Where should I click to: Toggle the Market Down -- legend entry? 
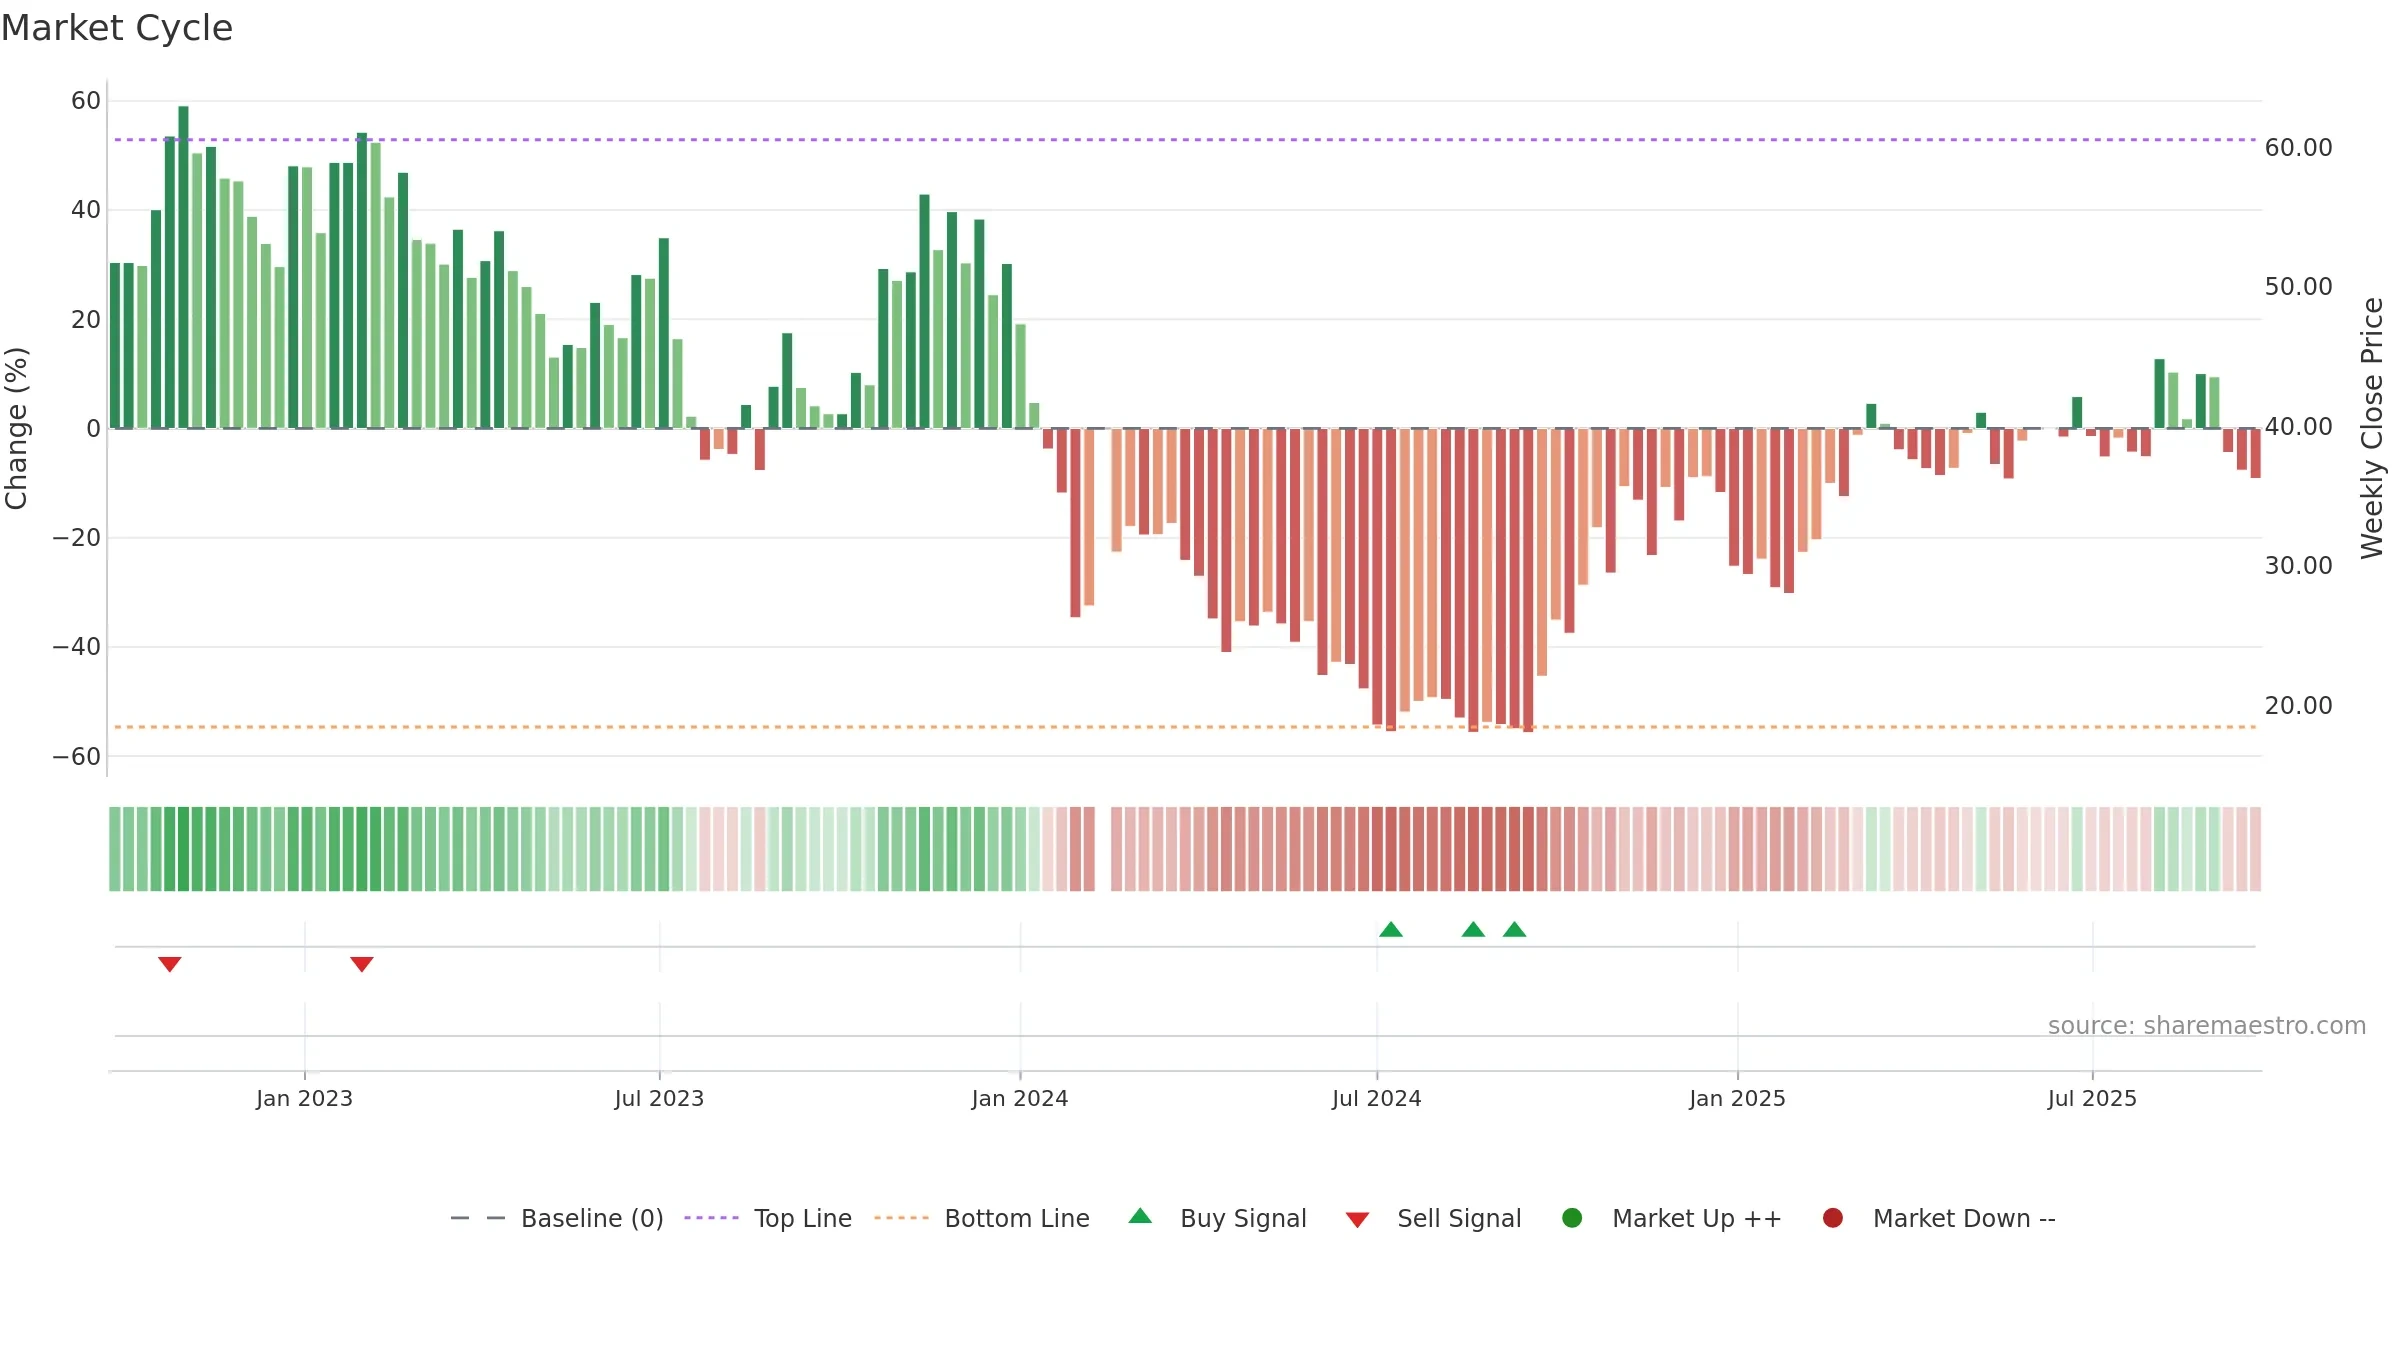click(1939, 1218)
